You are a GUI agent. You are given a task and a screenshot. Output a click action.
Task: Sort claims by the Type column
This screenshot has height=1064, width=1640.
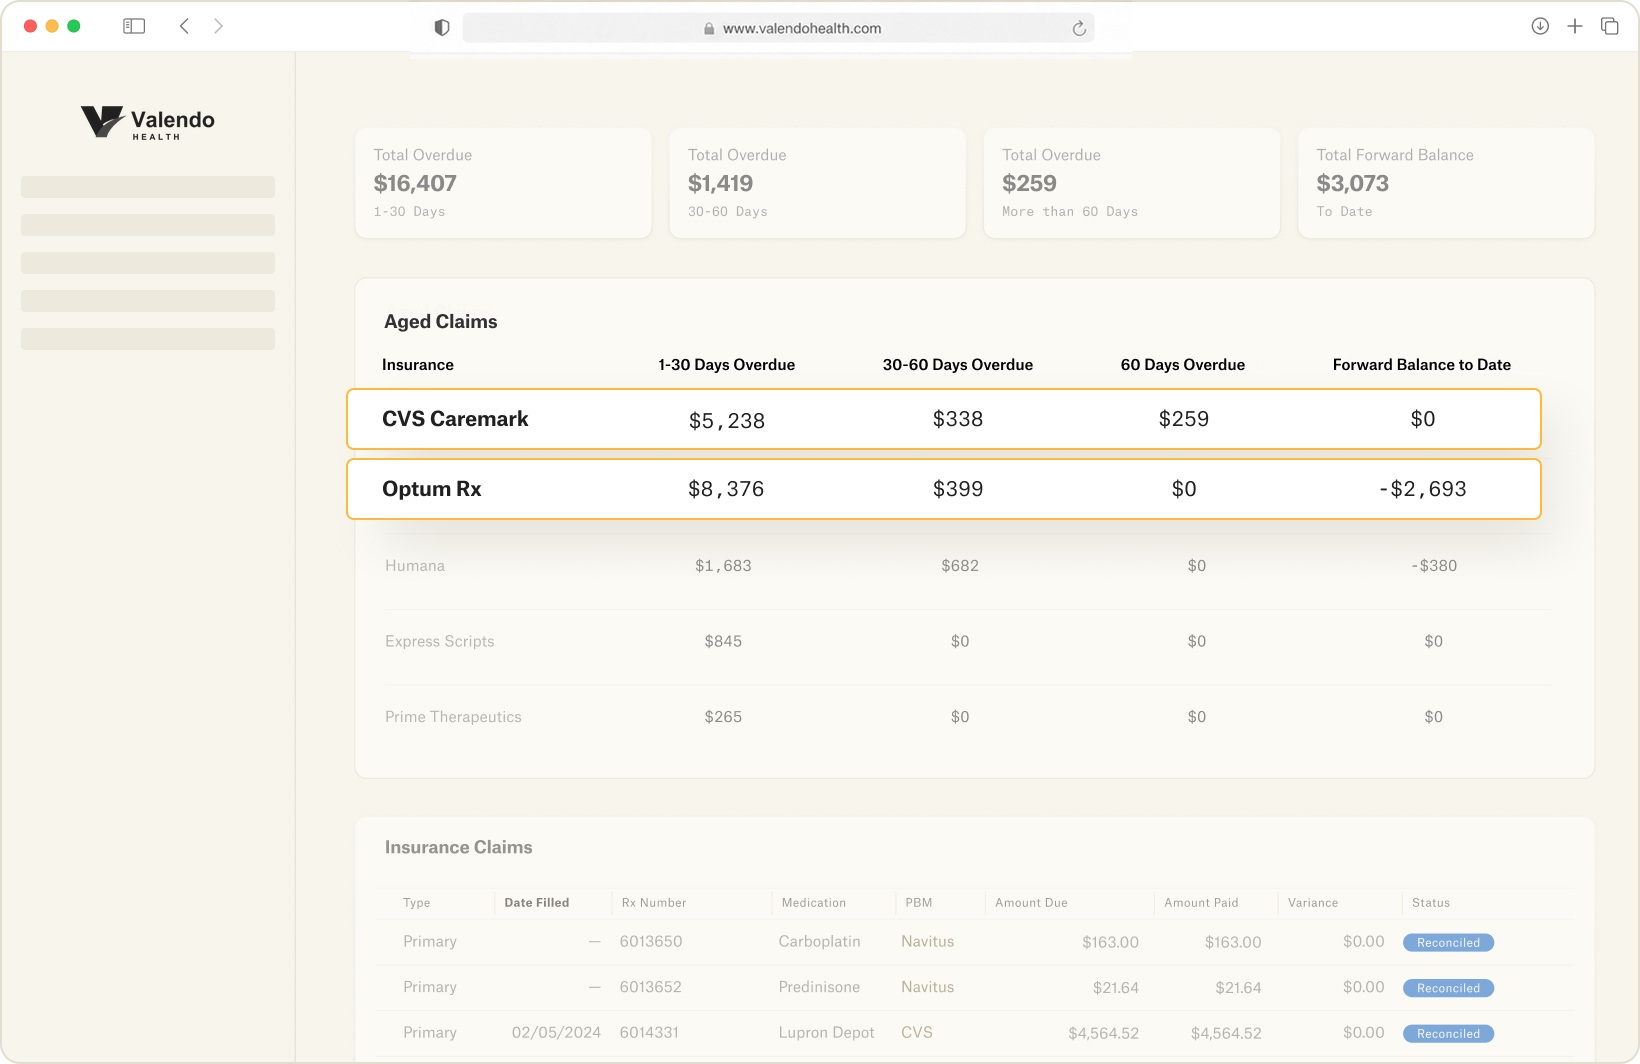(417, 903)
